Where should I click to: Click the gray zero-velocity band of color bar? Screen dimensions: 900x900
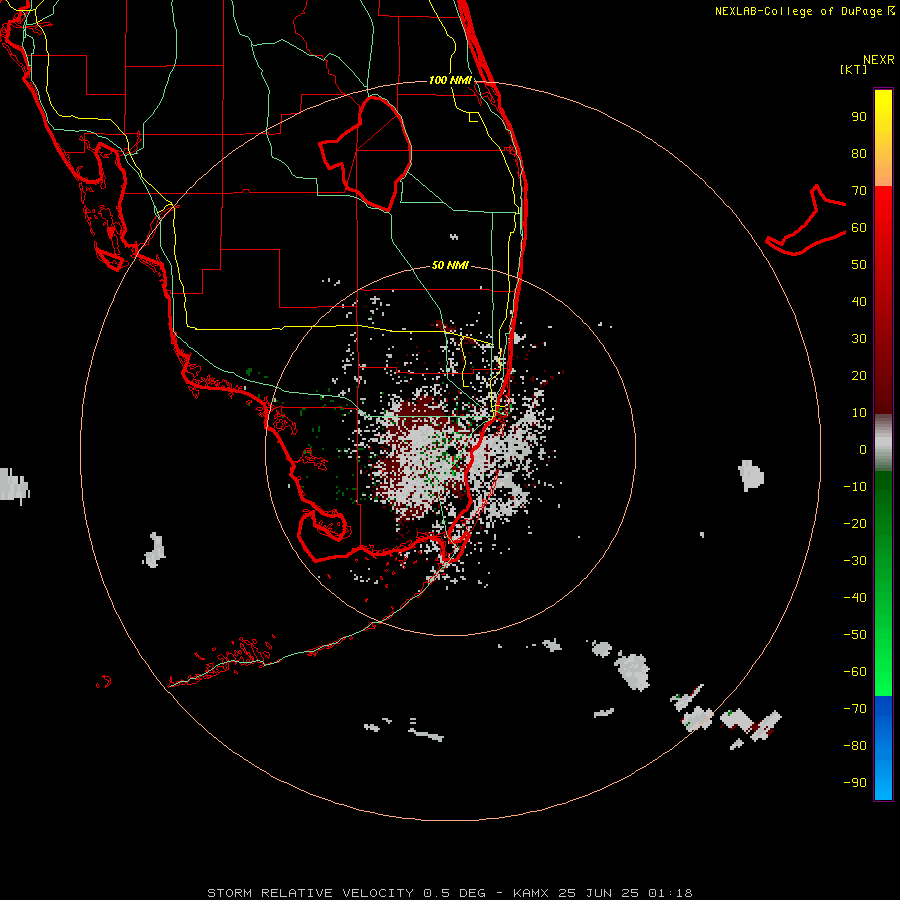883,443
